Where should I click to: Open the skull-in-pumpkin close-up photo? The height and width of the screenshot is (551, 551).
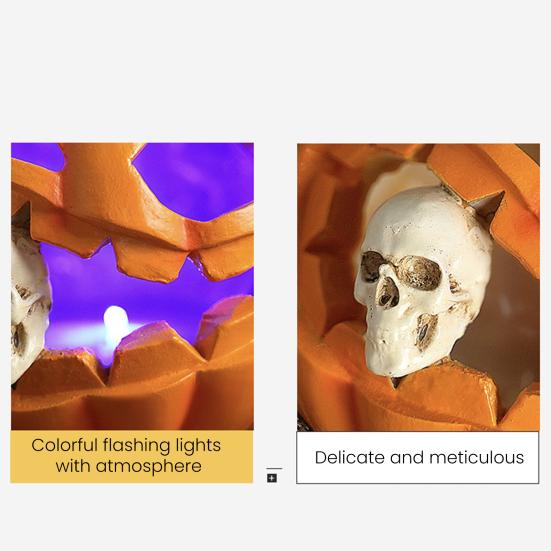point(418,287)
